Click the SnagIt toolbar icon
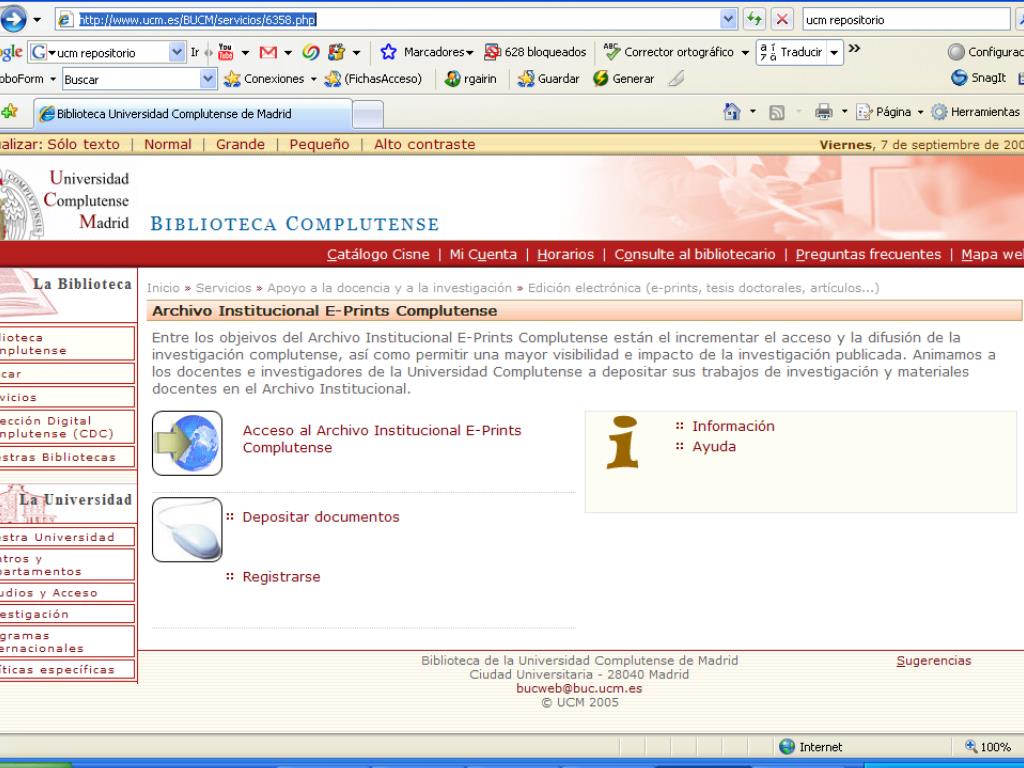Viewport: 1024px width, 768px height. coord(959,78)
